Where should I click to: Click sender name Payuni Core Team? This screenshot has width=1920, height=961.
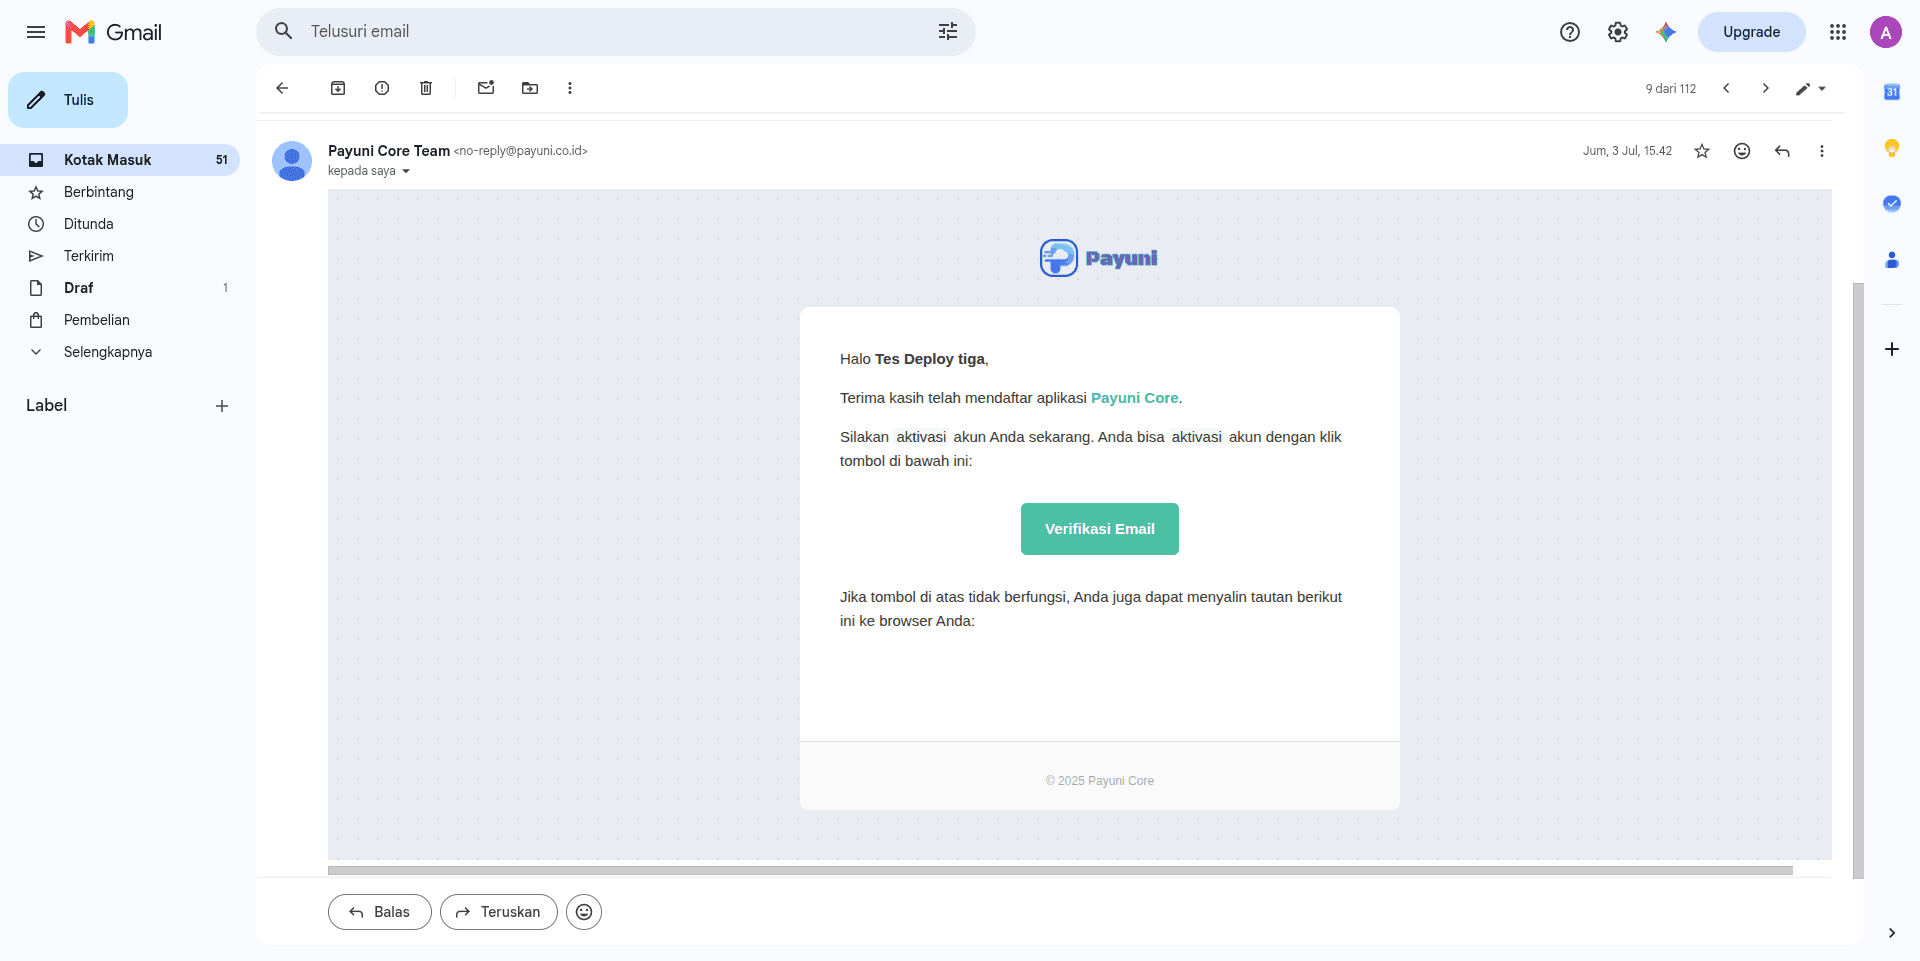pos(389,151)
